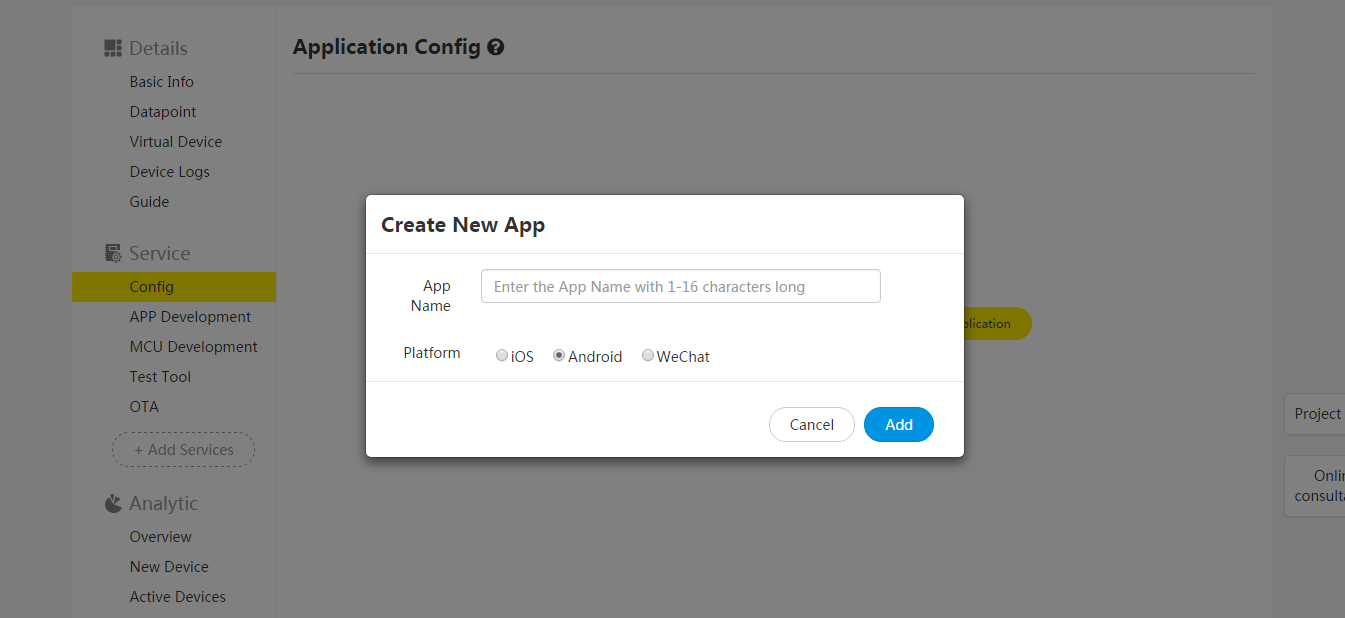
Task: Open the OTA section
Action: coord(144,406)
